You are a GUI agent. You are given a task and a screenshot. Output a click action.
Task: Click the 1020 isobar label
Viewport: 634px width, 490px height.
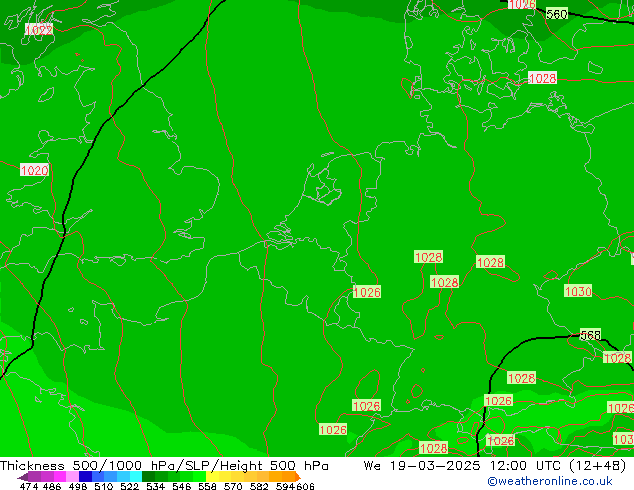(34, 170)
